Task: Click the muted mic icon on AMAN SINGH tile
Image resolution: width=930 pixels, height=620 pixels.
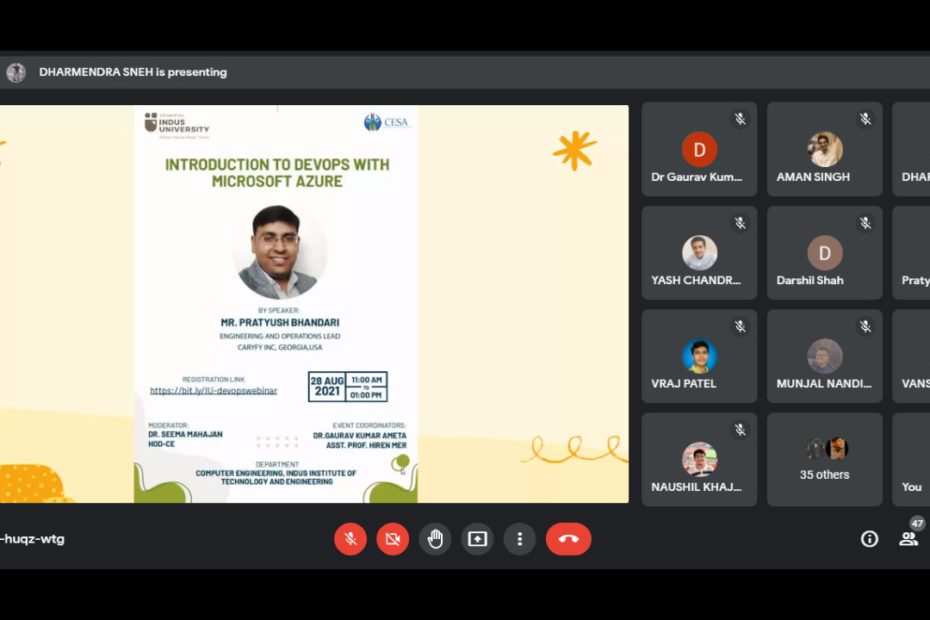Action: coord(865,119)
